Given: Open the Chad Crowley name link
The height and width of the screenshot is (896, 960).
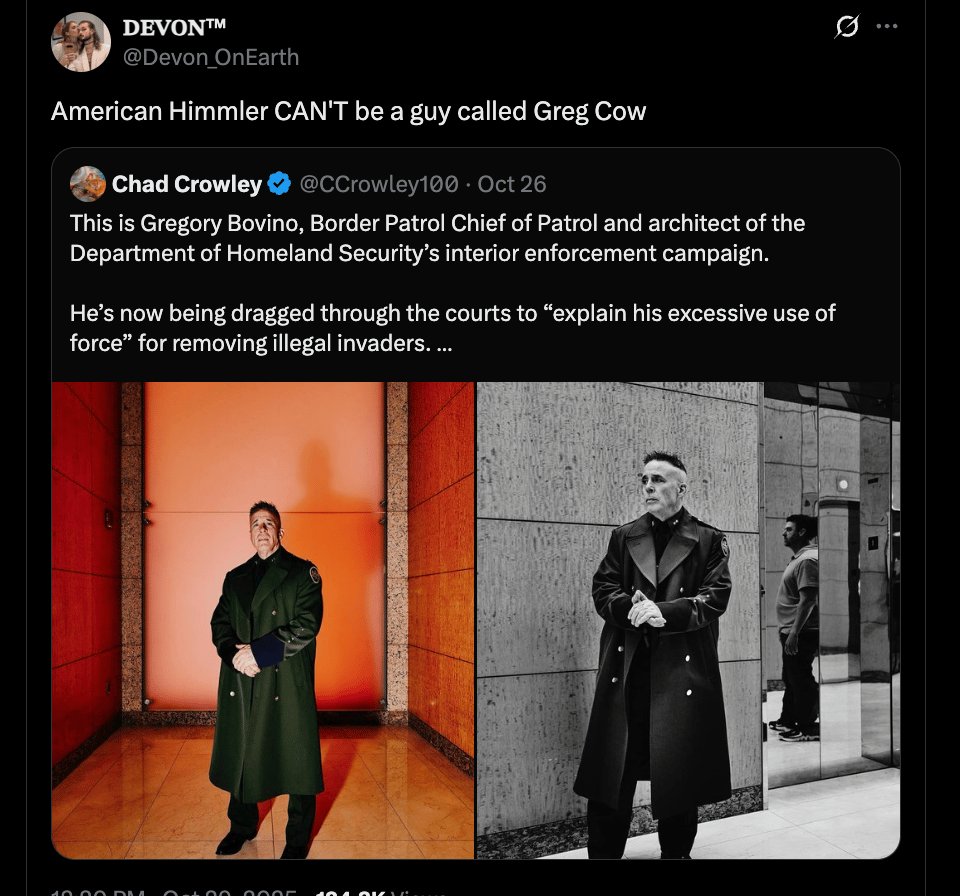Looking at the screenshot, I should point(187,184).
